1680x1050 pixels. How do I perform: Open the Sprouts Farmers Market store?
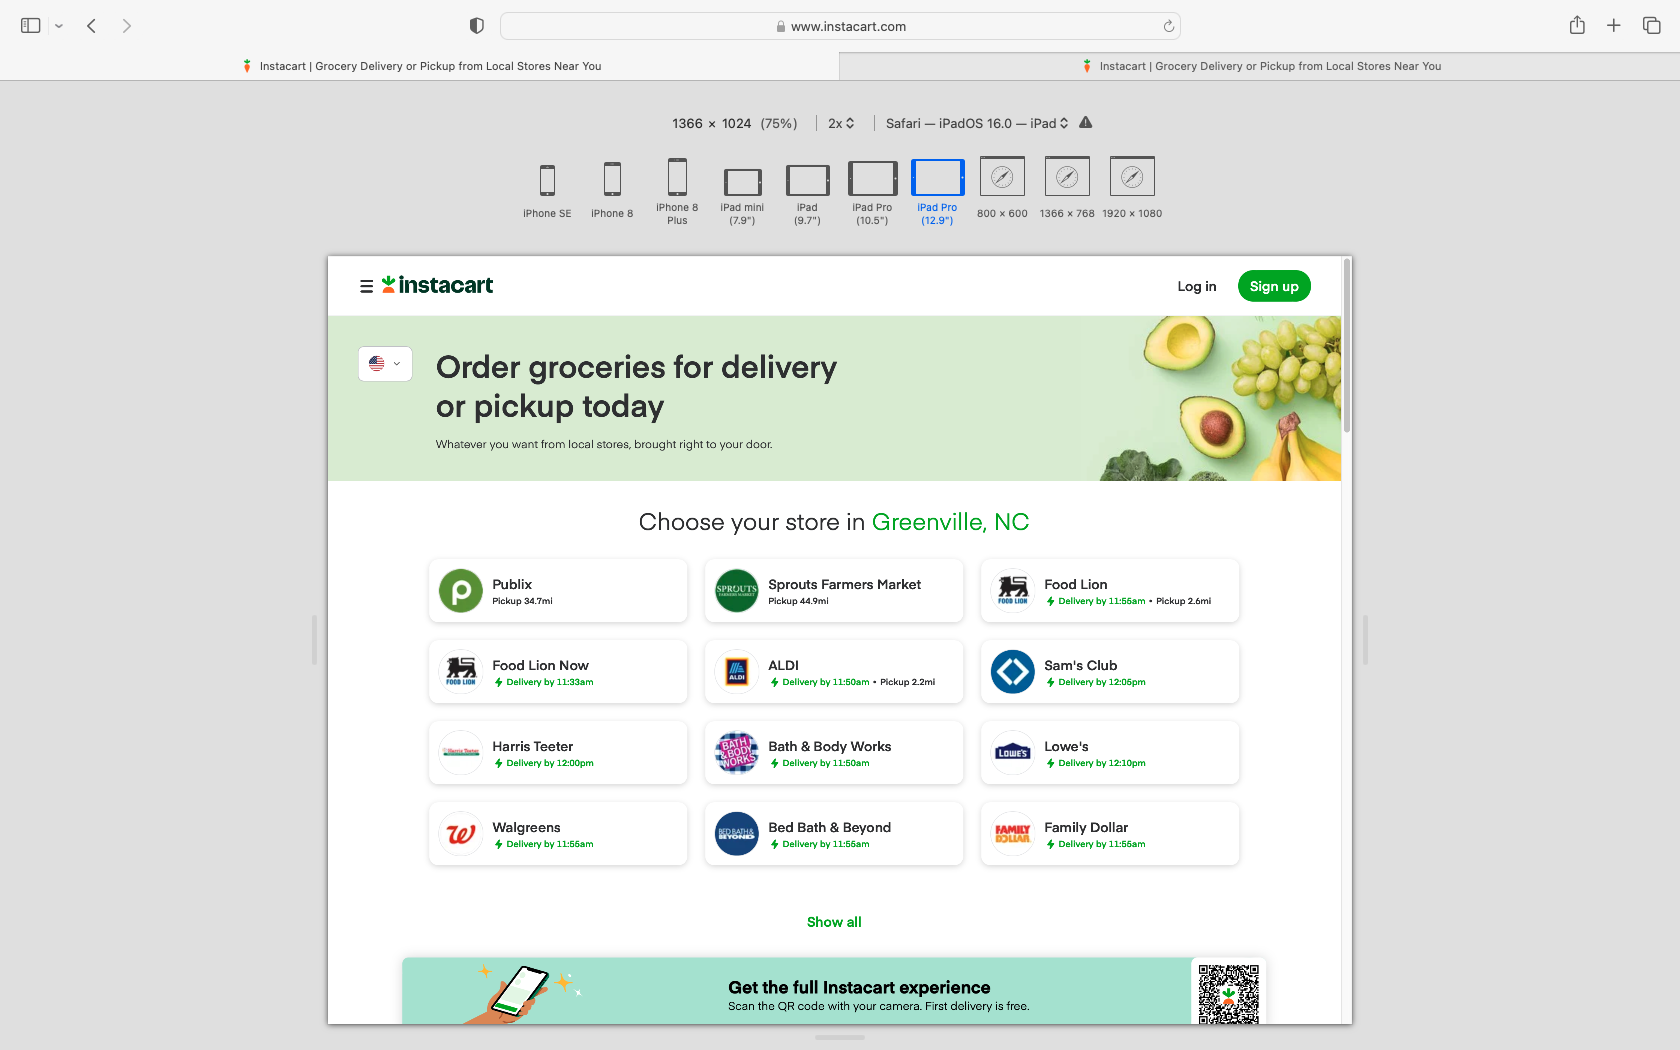coord(834,591)
